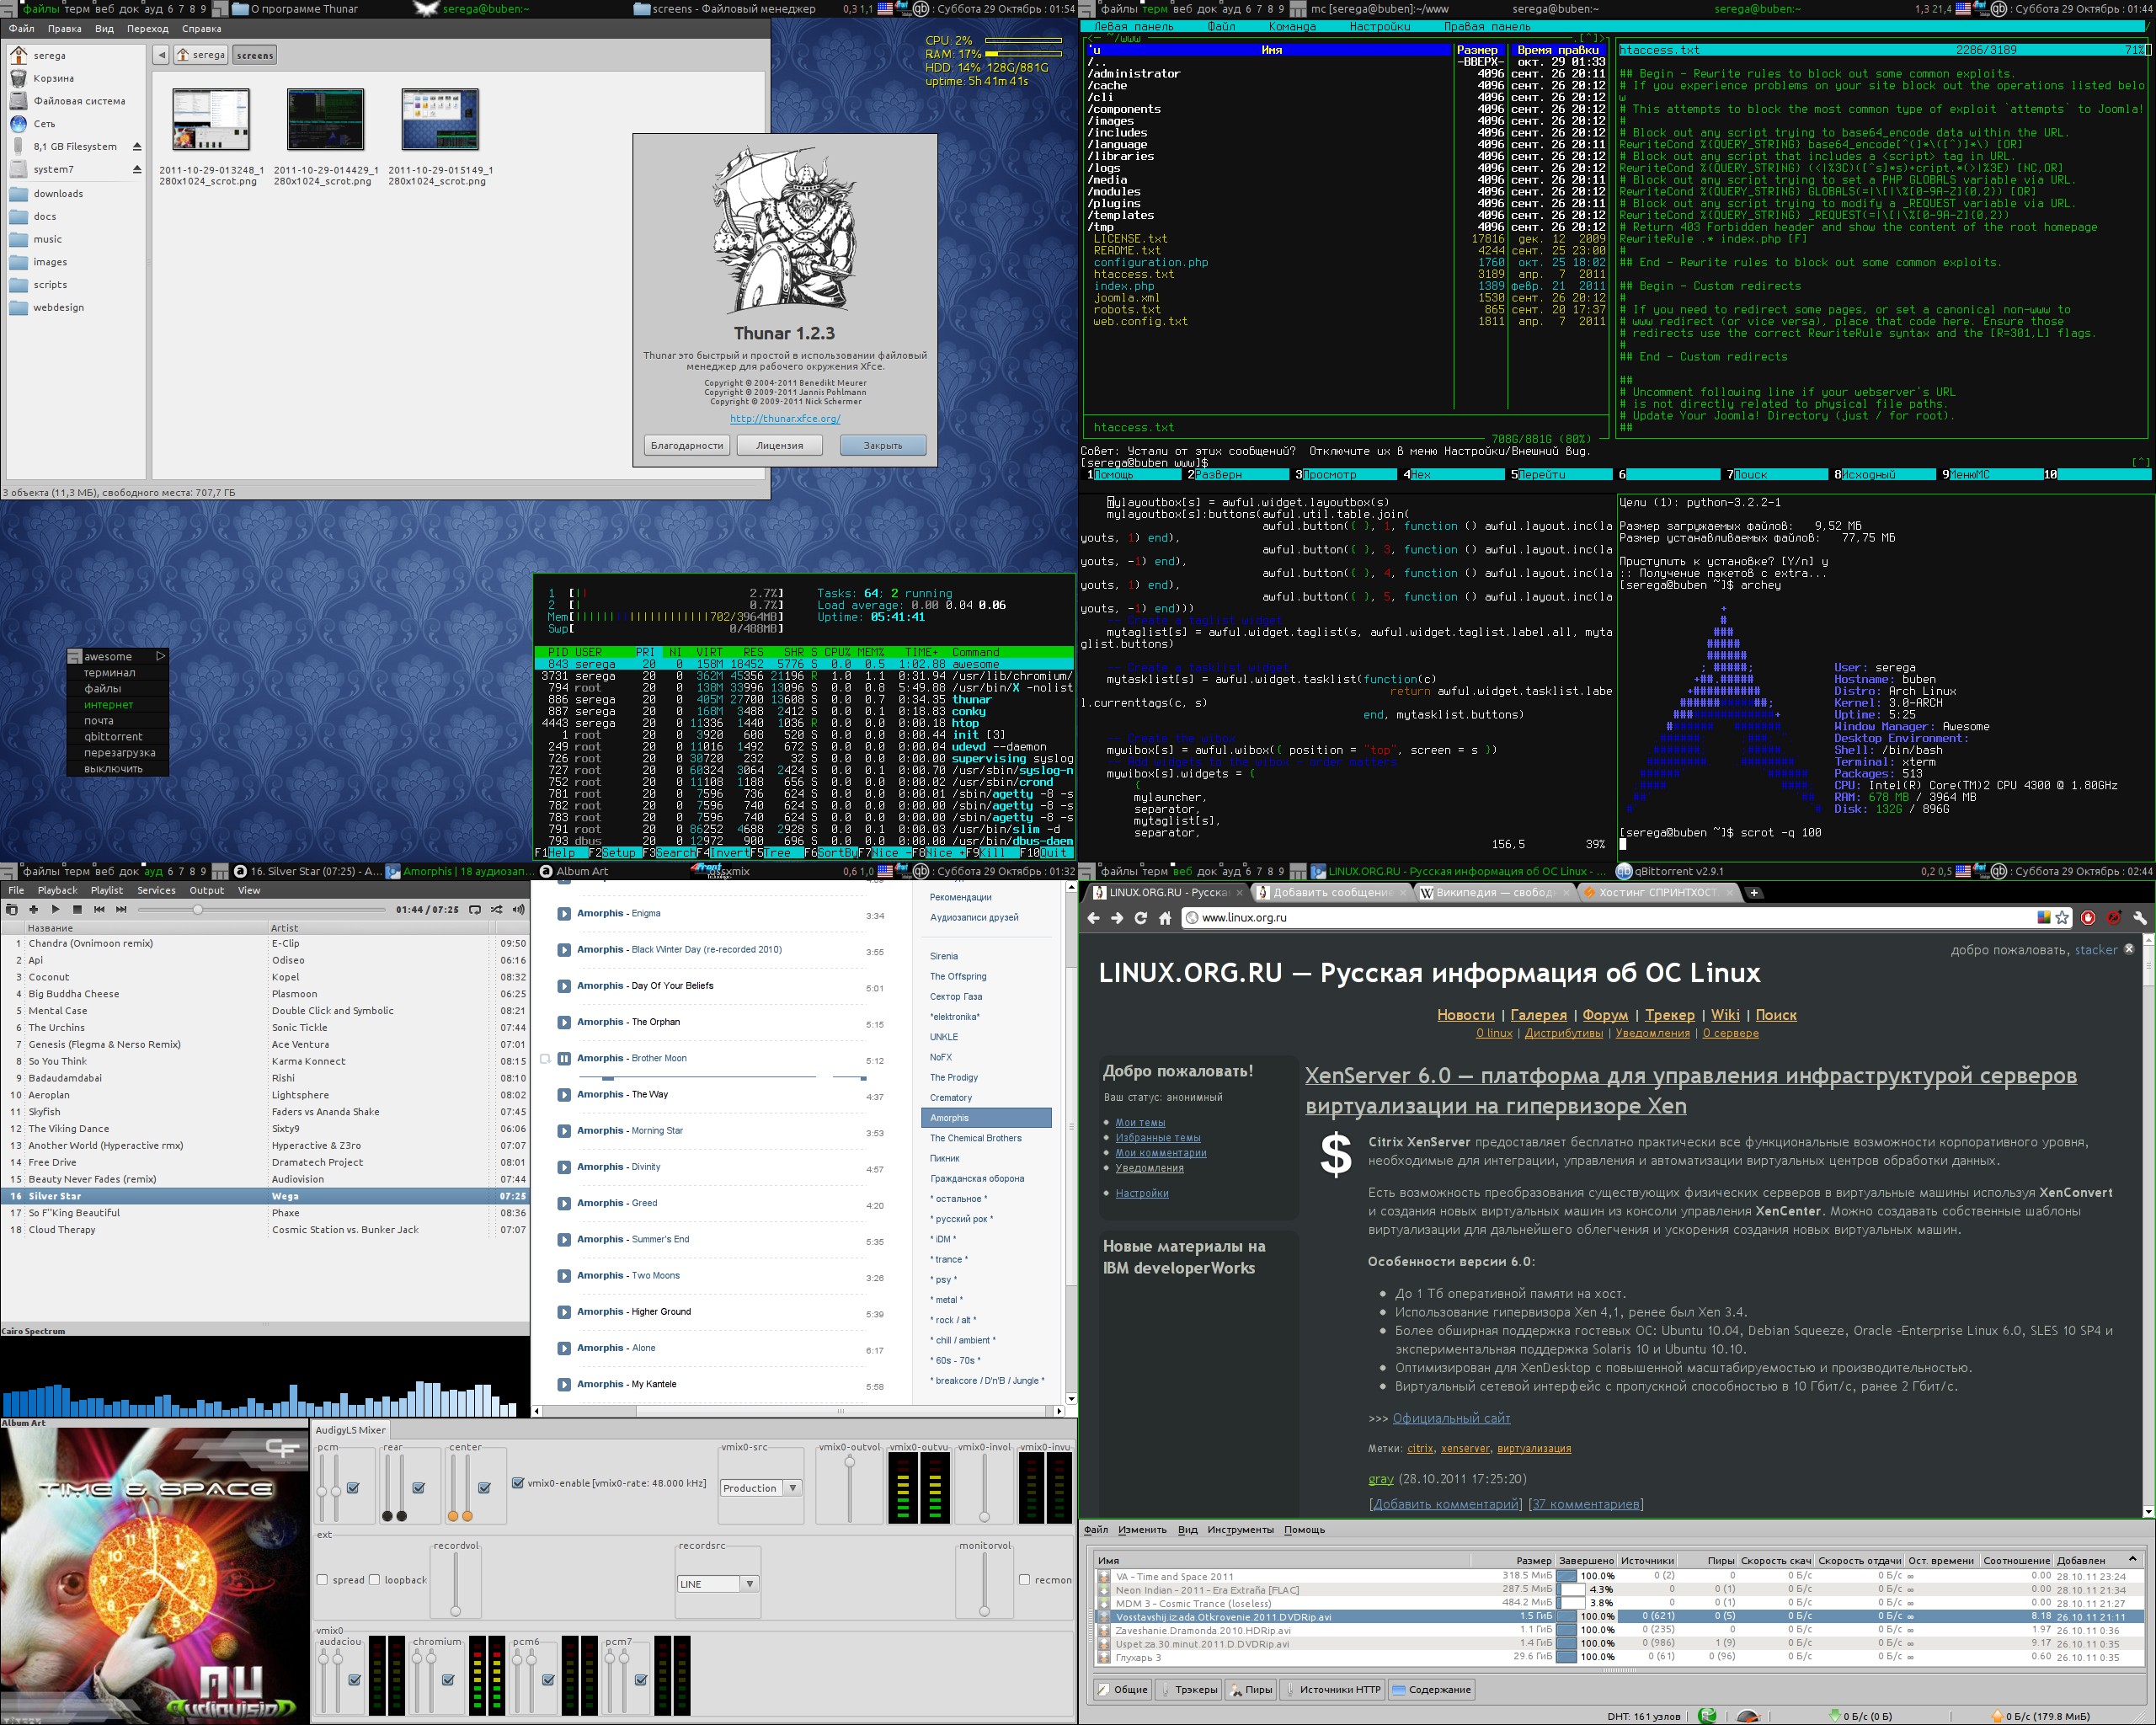The width and height of the screenshot is (2156, 1725).
Task: Select the Глухарь 3 torrent row
Action: [1620, 1657]
